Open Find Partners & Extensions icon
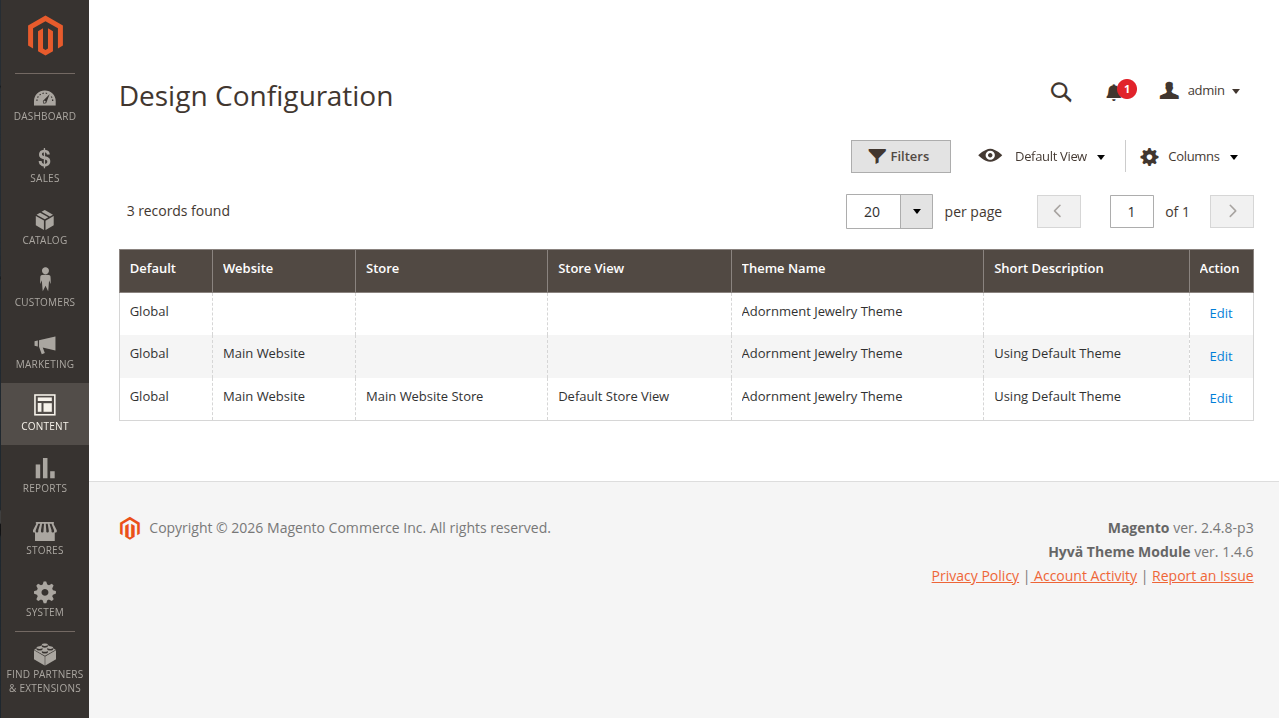Viewport: 1279px width, 718px height. point(45,654)
